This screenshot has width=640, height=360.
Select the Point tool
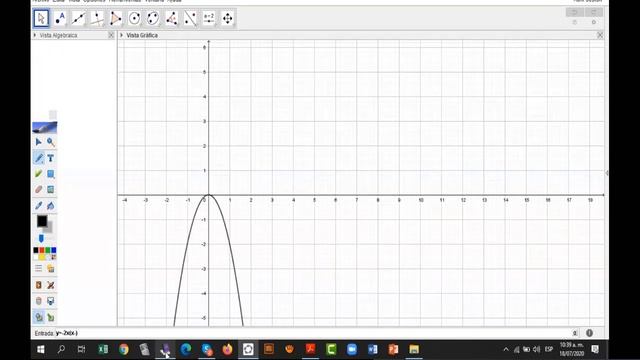pyautogui.click(x=60, y=18)
